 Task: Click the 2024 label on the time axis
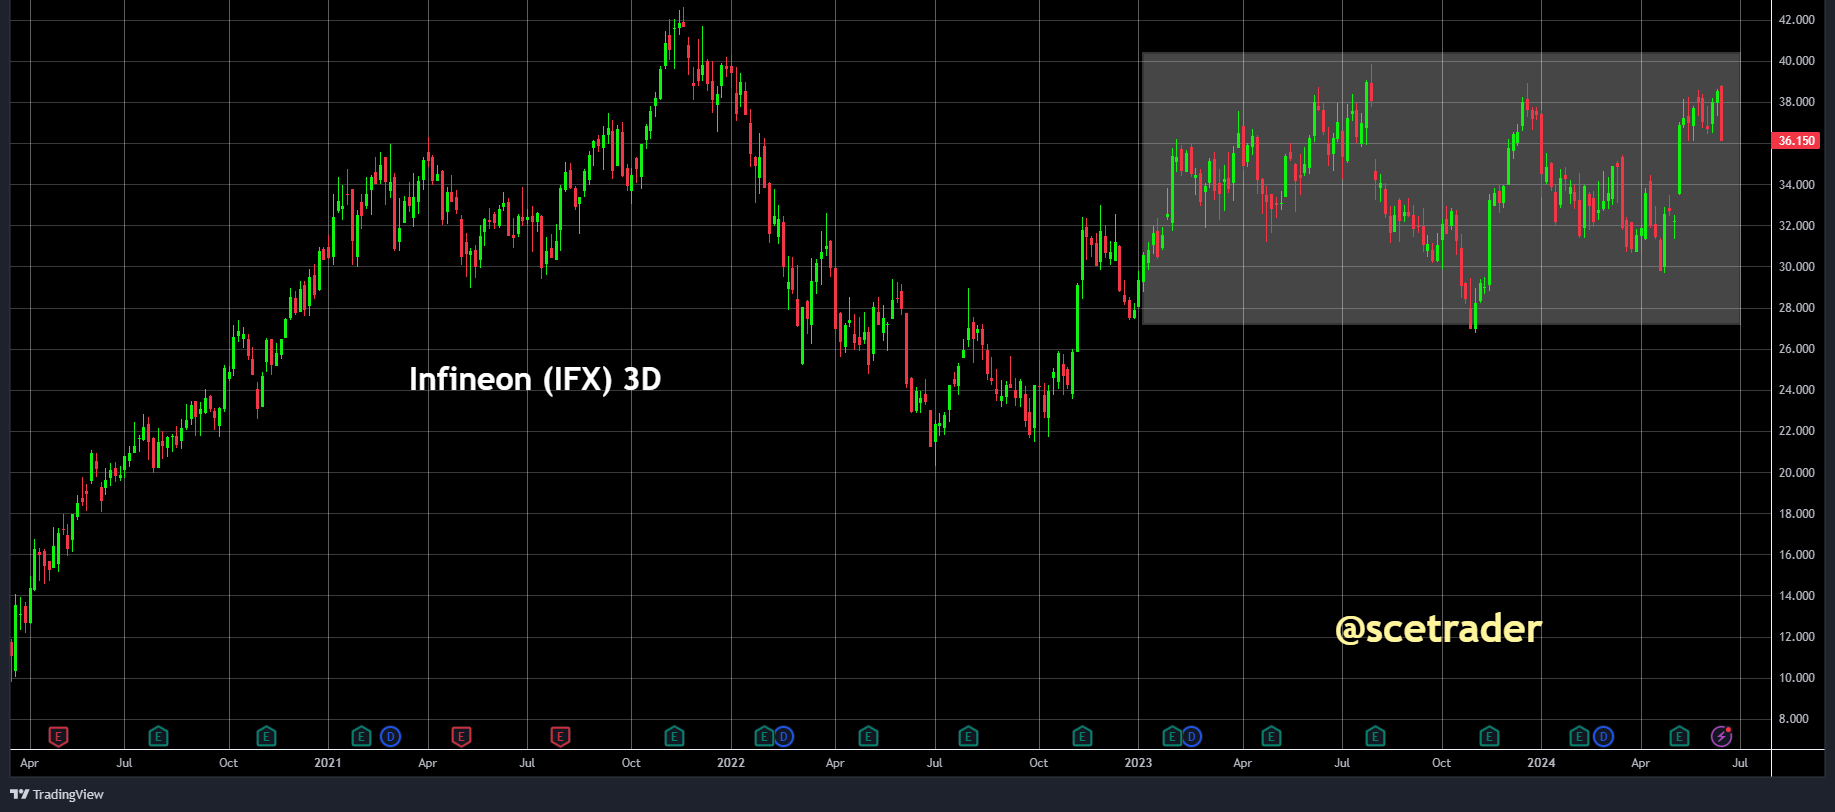point(1541,763)
